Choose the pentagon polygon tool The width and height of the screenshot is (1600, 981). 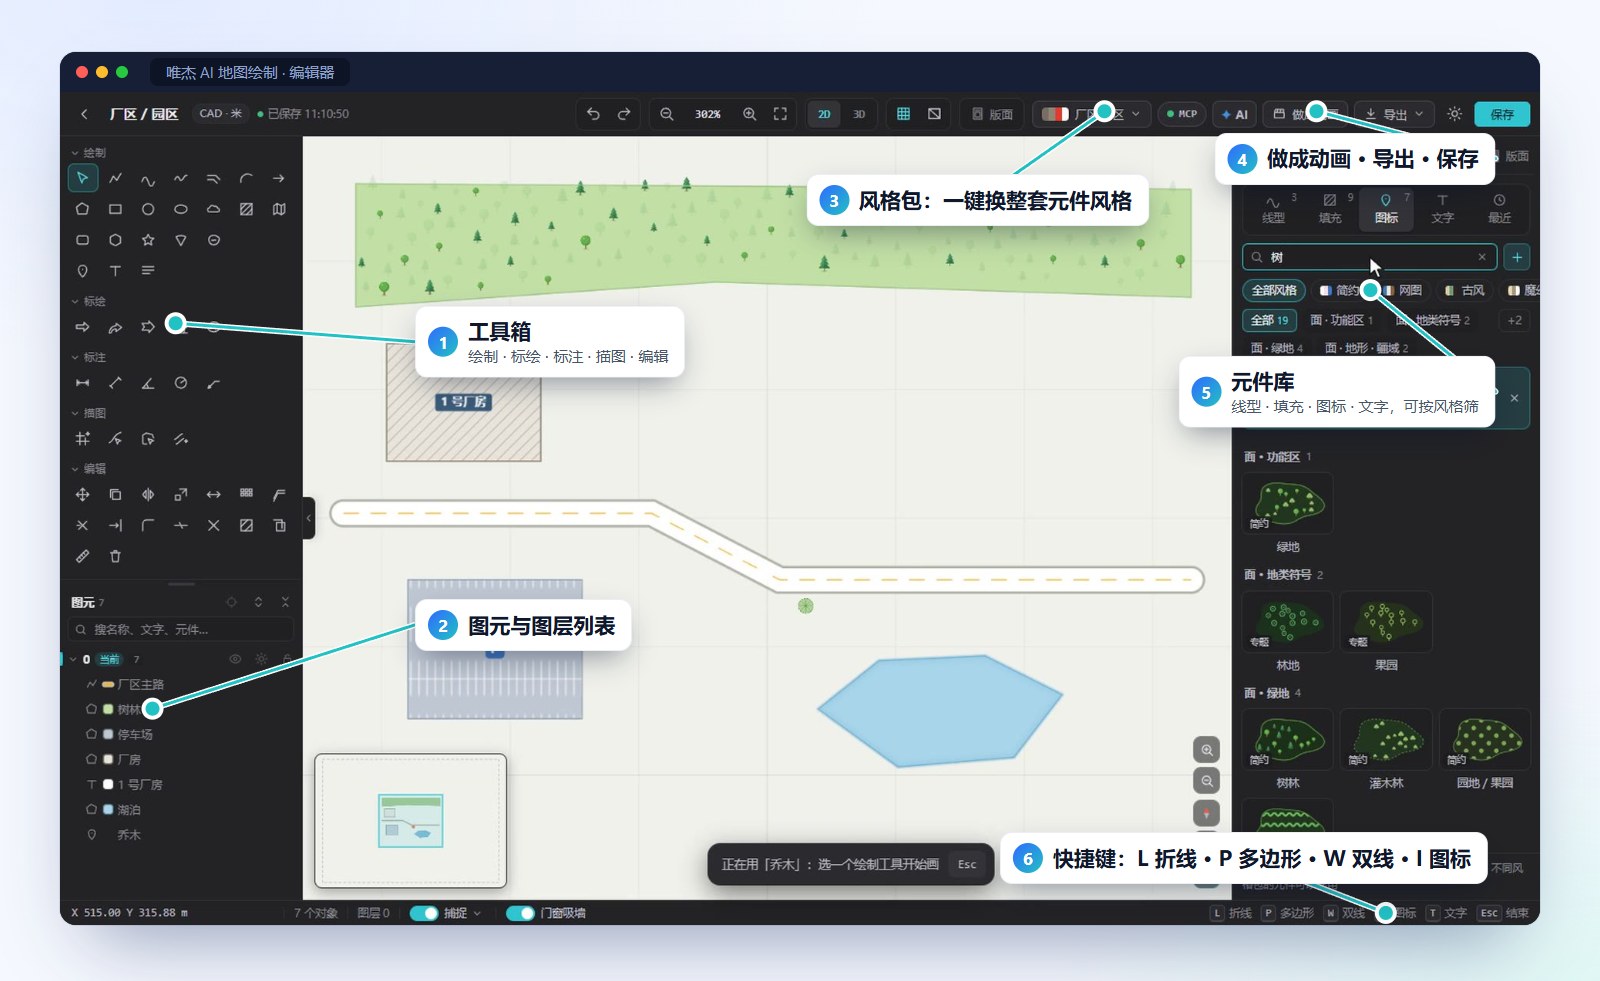(83, 209)
